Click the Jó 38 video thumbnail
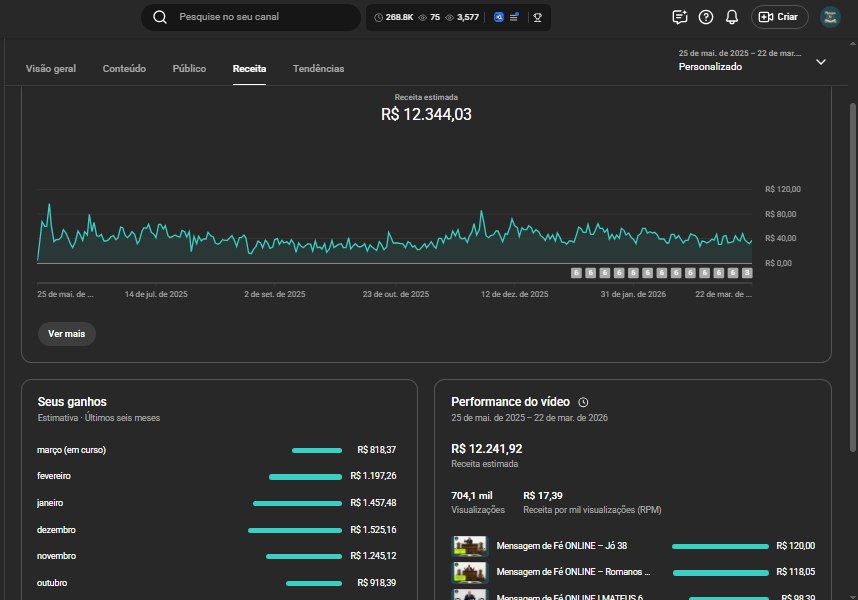The height and width of the screenshot is (600, 858). (x=469, y=546)
